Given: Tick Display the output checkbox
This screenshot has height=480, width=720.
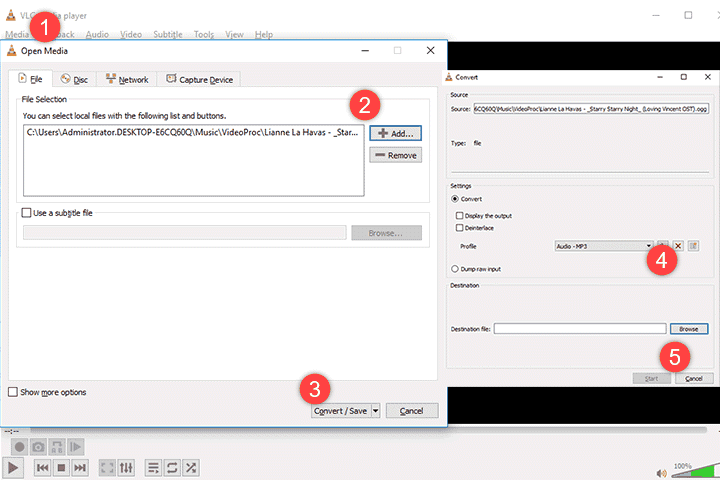Looking at the screenshot, I should [459, 215].
